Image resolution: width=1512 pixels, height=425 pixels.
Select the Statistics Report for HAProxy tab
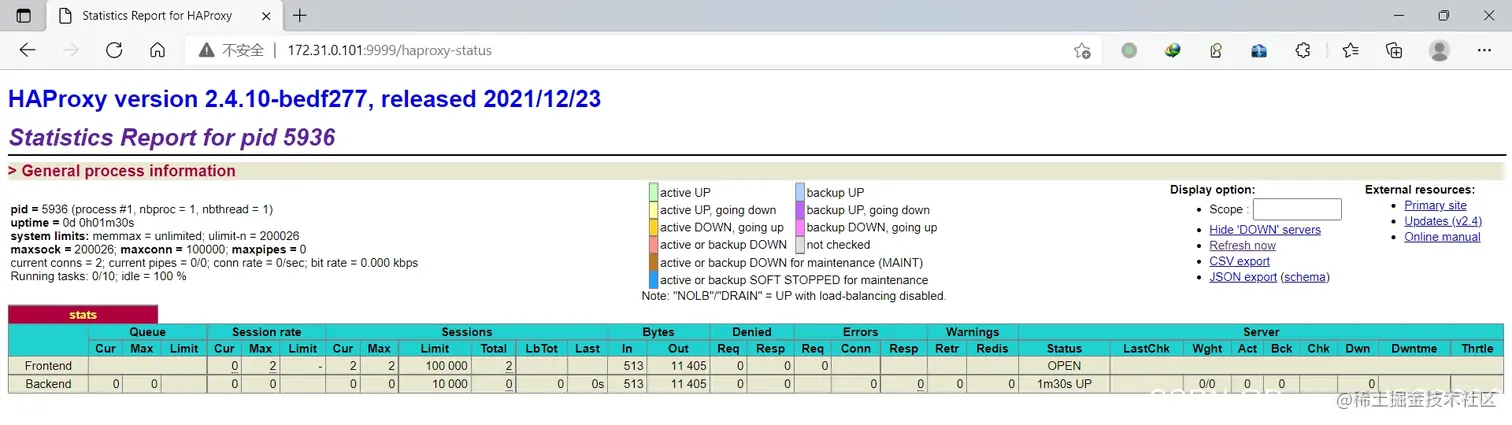click(164, 16)
